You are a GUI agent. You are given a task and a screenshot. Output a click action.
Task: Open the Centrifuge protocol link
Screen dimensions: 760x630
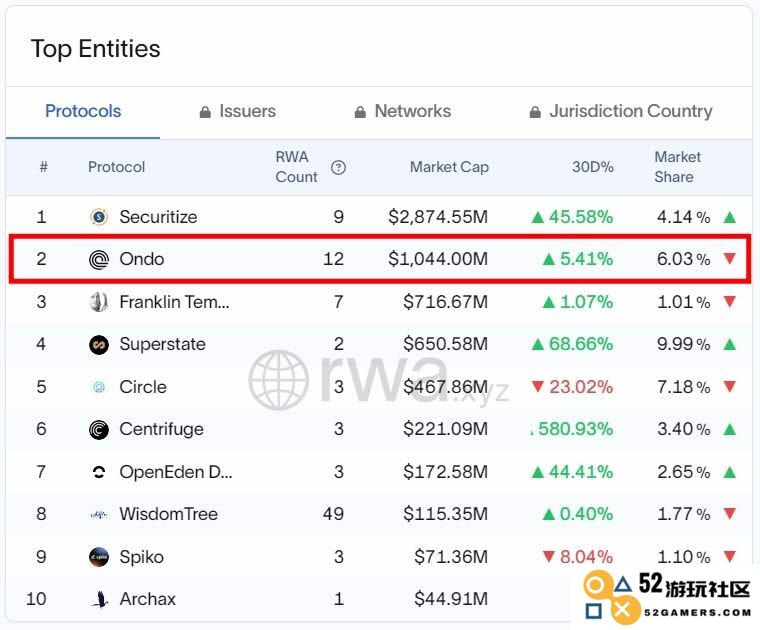pos(161,429)
